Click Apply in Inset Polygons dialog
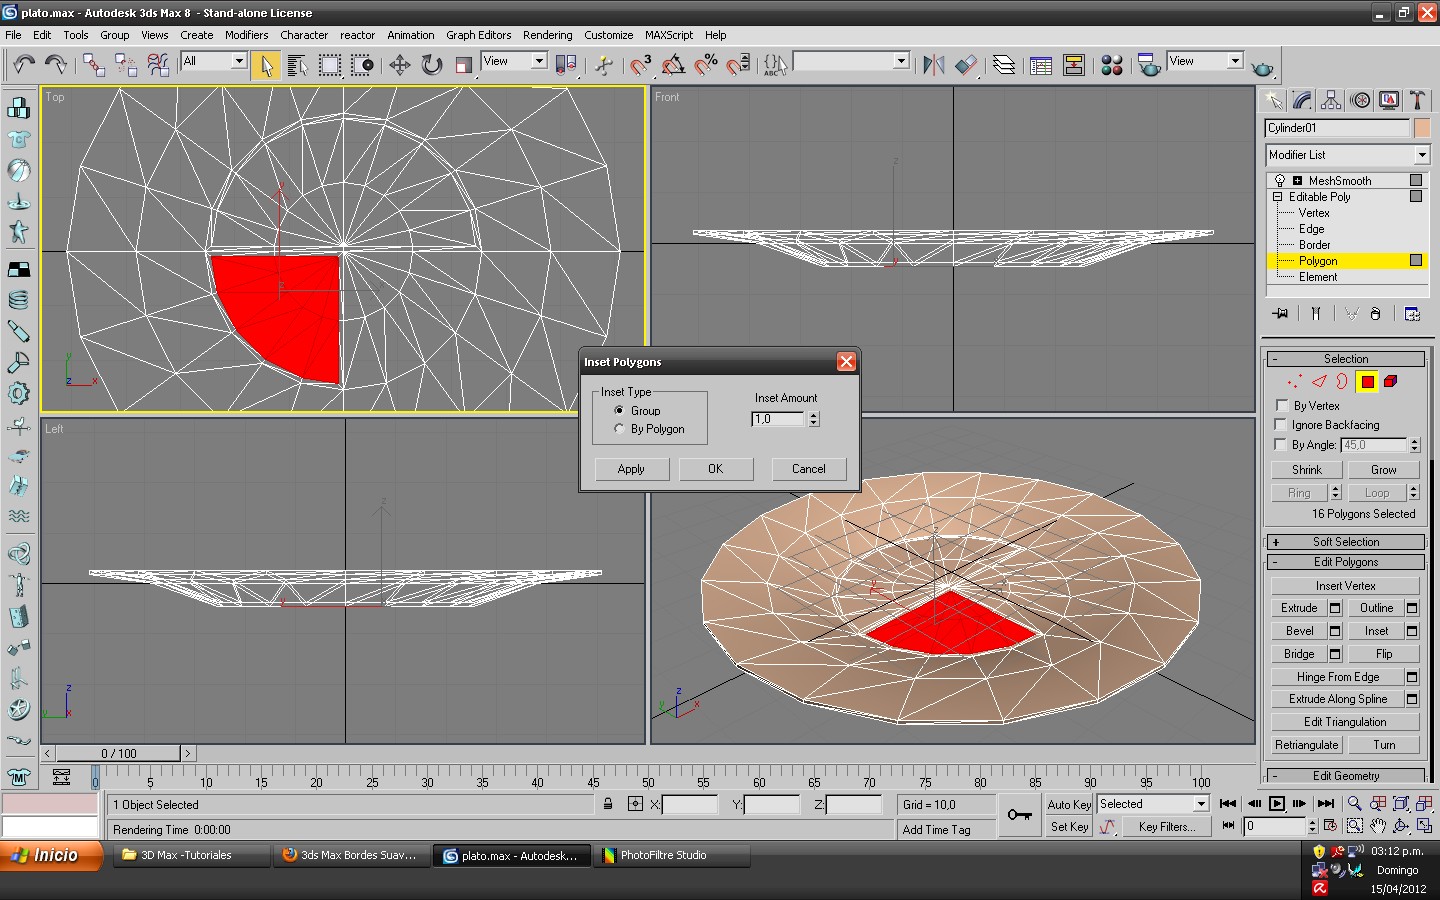This screenshot has width=1440, height=900. [x=631, y=469]
